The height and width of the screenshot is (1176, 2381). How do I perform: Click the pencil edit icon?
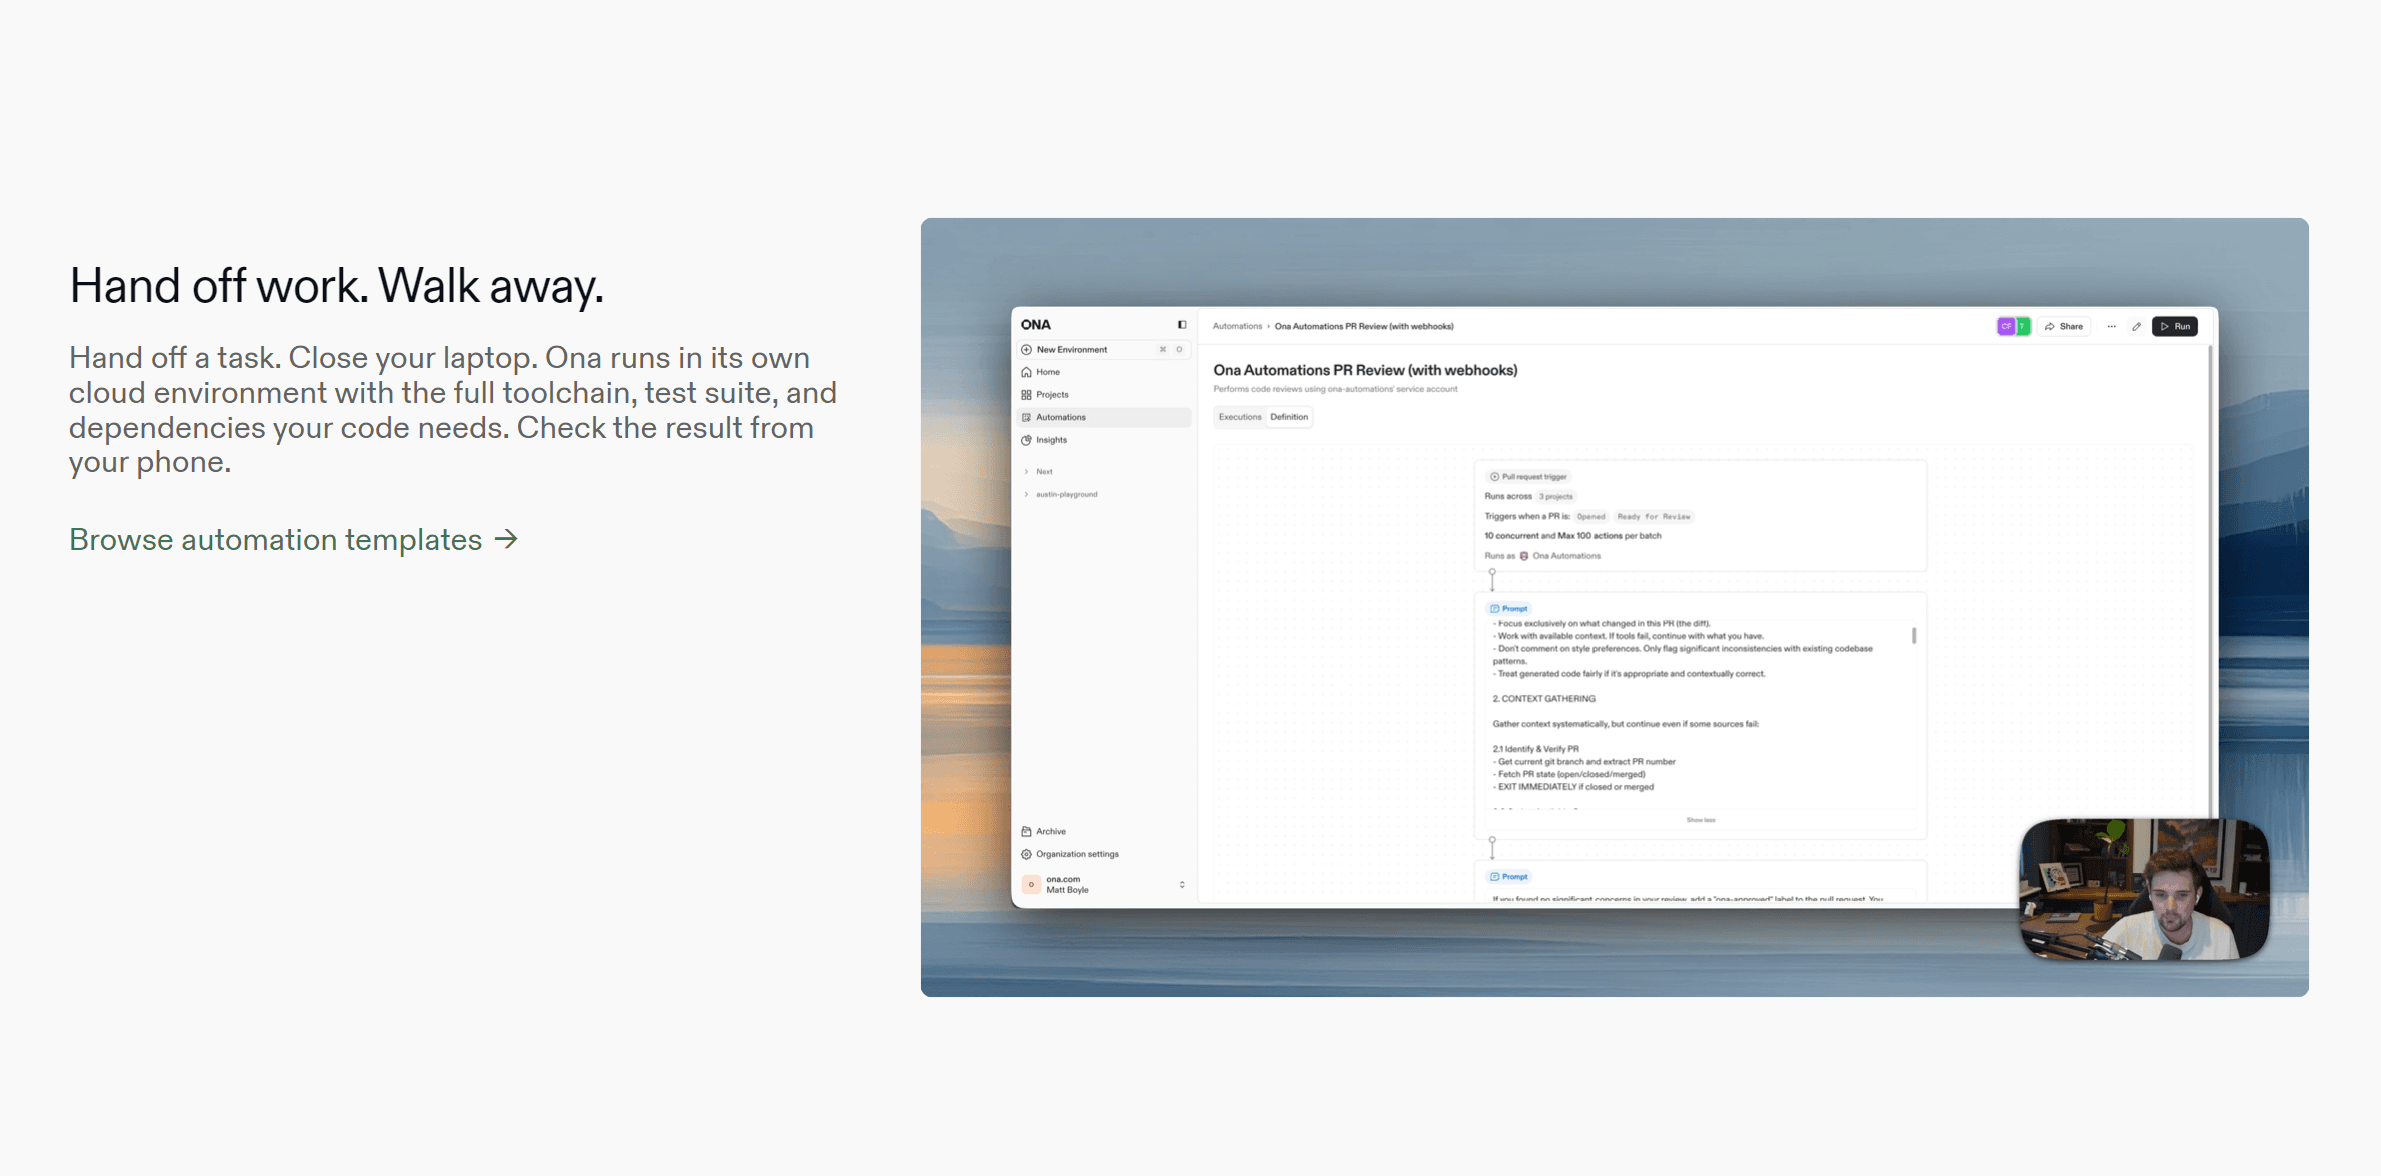click(2136, 327)
